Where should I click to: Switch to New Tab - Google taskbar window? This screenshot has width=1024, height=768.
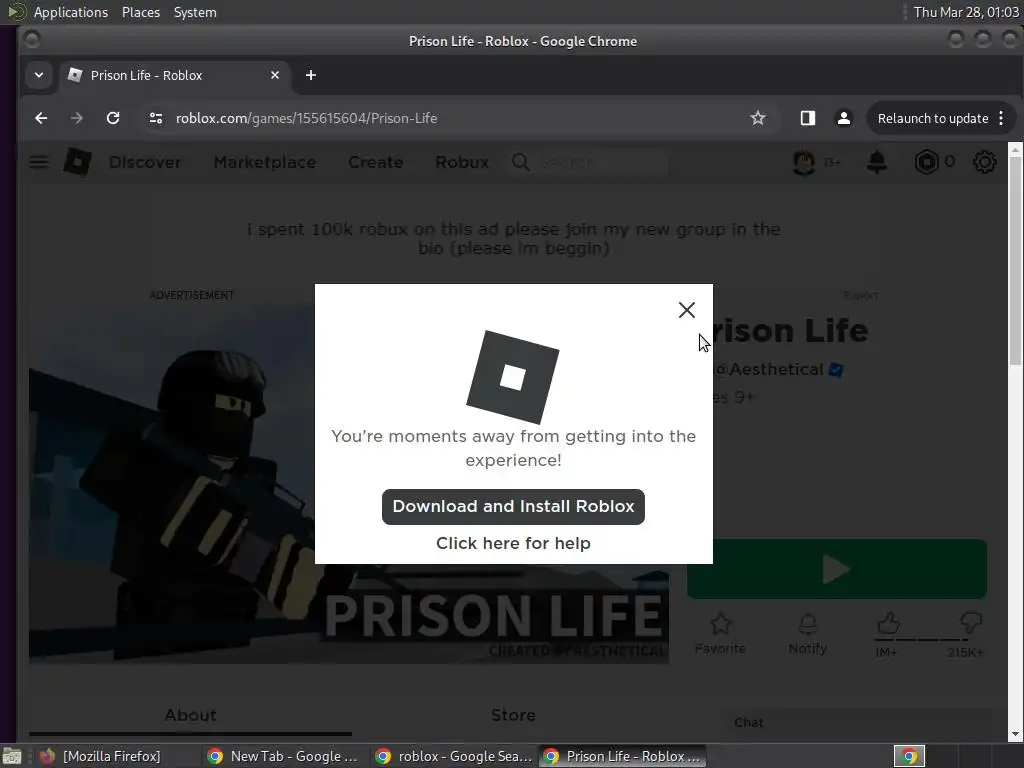pyautogui.click(x=283, y=756)
